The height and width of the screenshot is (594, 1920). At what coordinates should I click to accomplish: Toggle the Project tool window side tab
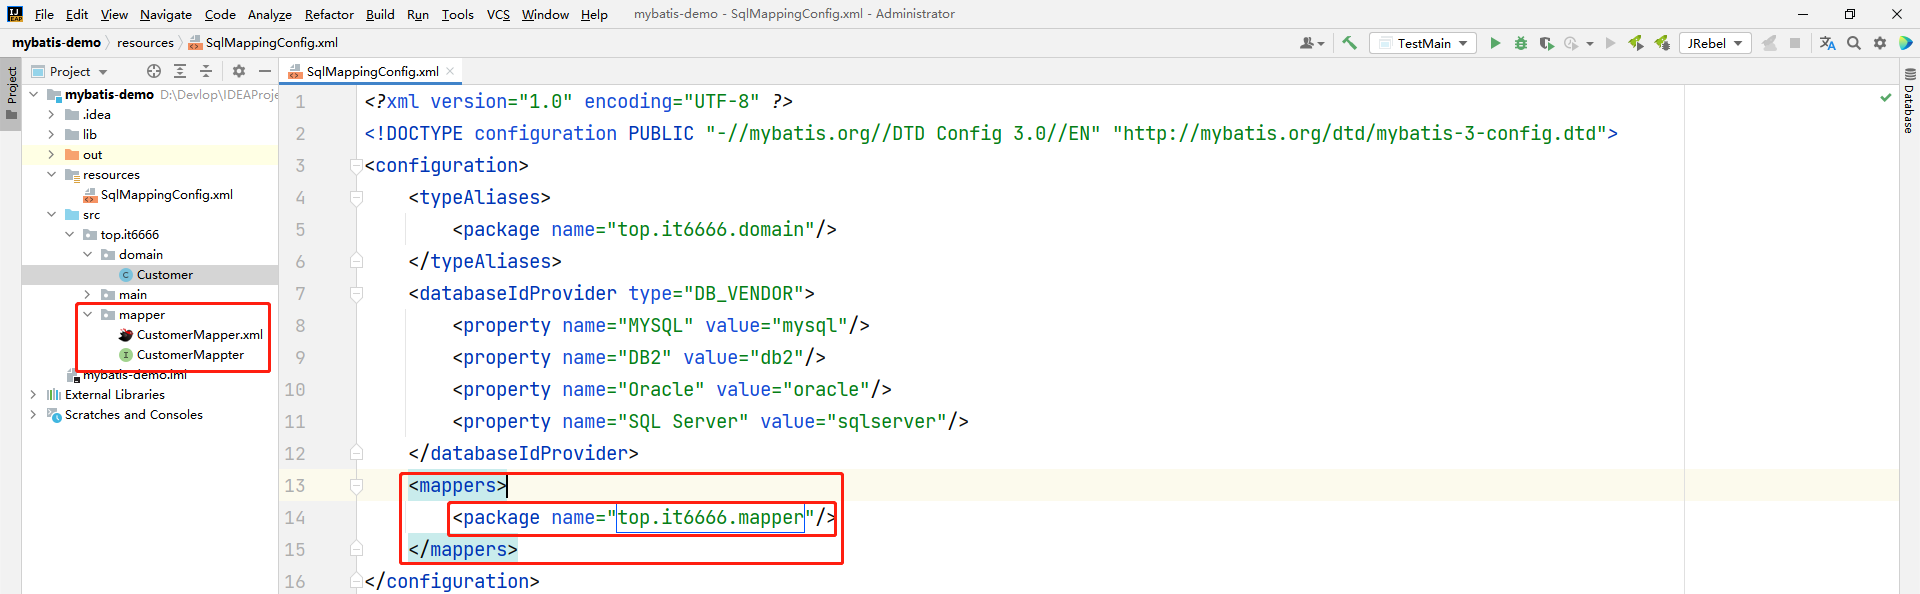(11, 93)
